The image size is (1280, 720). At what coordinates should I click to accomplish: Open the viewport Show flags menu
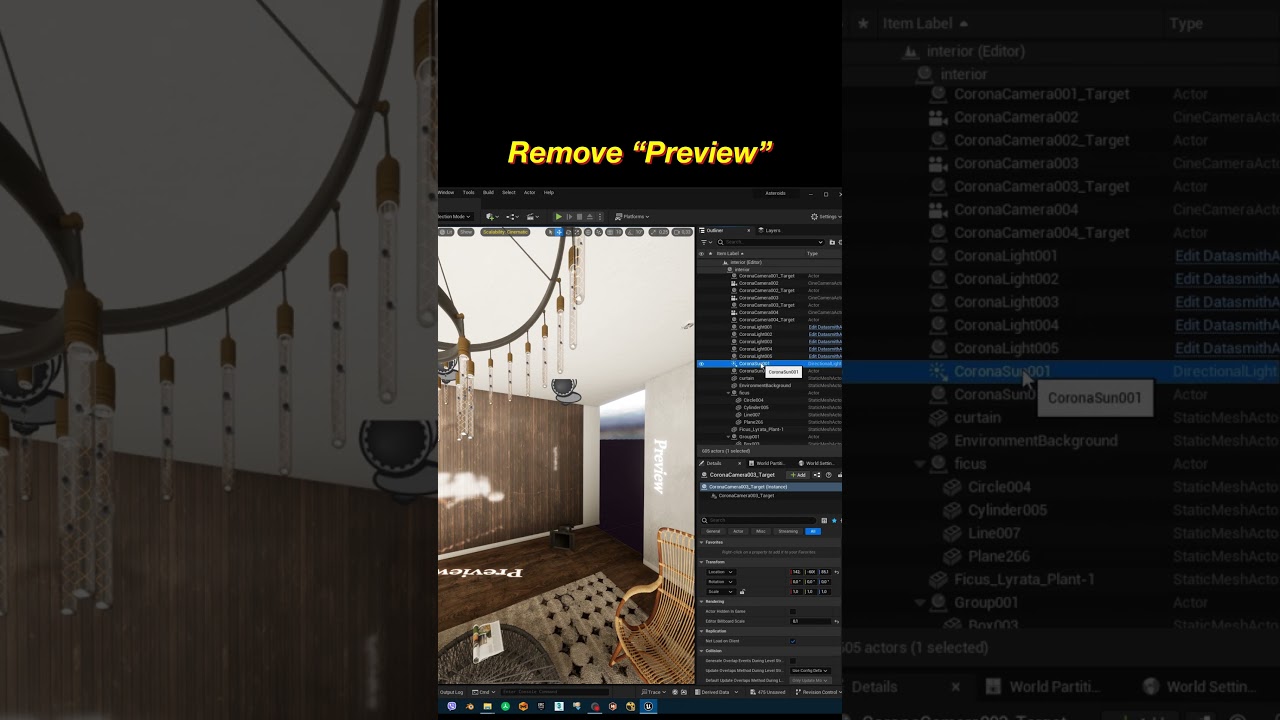466,232
